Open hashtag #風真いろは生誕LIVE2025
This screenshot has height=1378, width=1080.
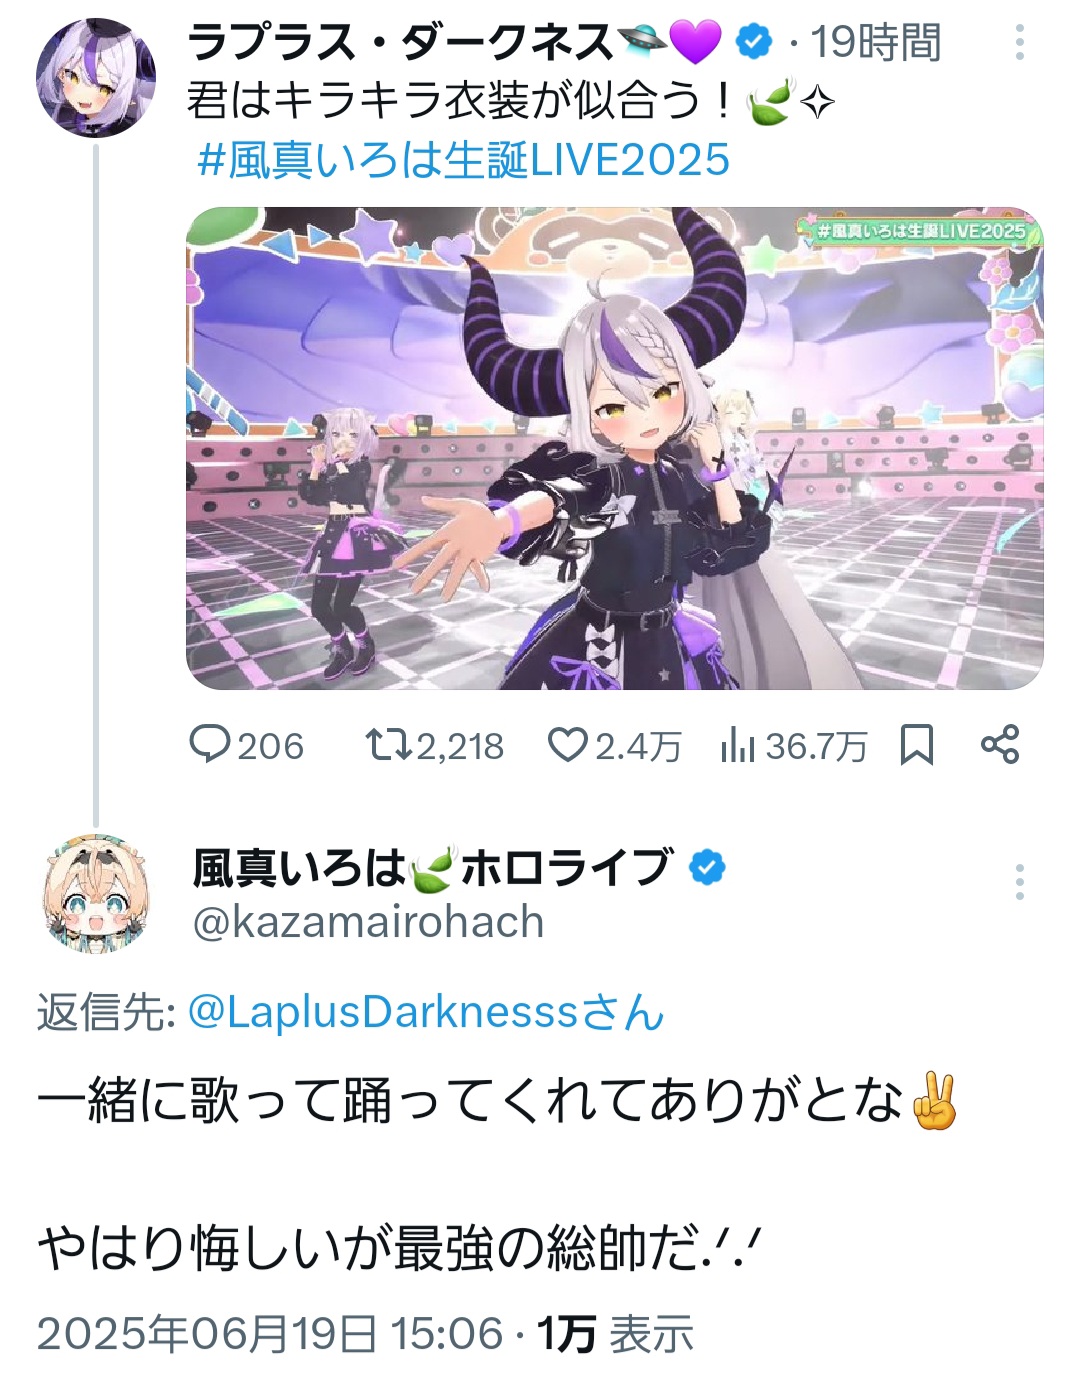click(x=464, y=160)
